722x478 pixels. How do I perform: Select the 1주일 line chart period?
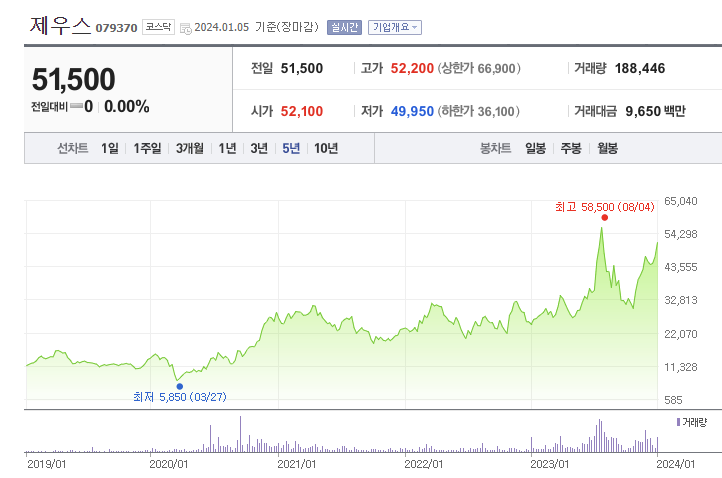(x=147, y=148)
